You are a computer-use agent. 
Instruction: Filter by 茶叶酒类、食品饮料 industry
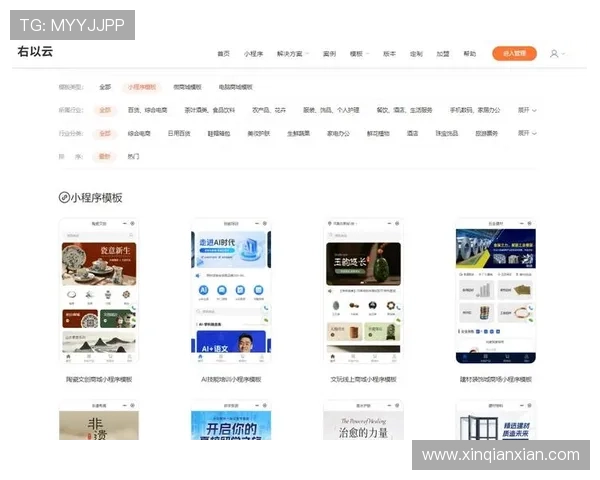click(x=210, y=110)
